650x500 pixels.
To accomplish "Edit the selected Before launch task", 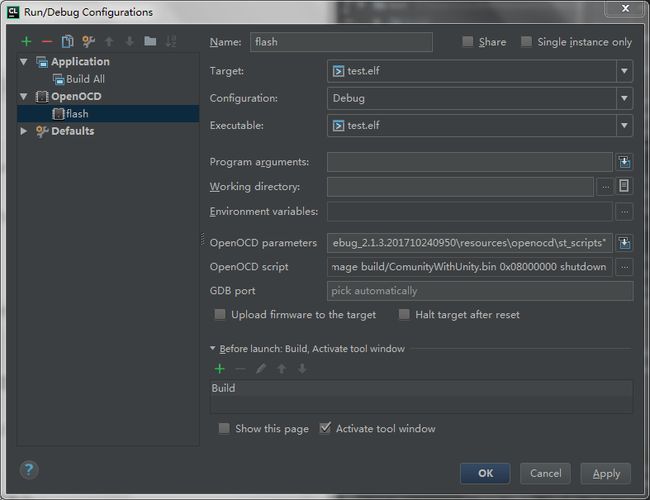I will (x=261, y=369).
